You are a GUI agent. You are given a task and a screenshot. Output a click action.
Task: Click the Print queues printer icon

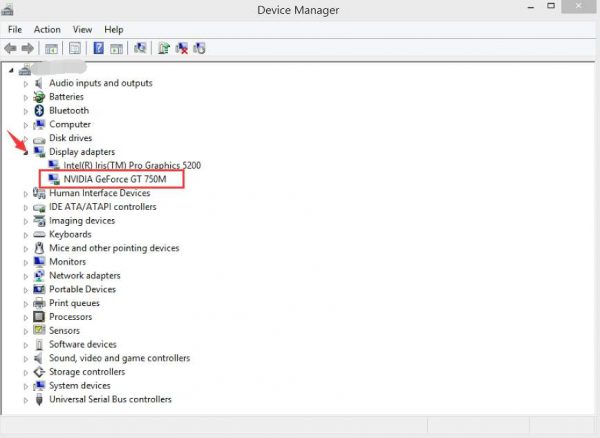[x=39, y=303]
